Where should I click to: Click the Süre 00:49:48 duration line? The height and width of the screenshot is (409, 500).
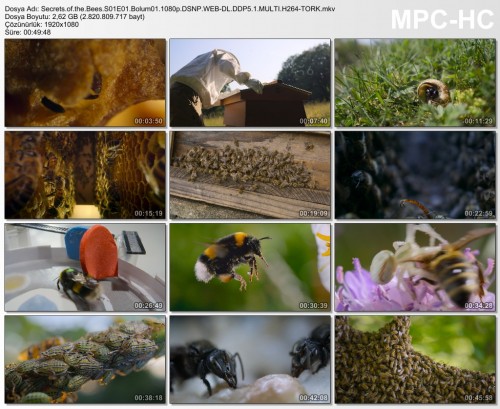click(x=28, y=32)
